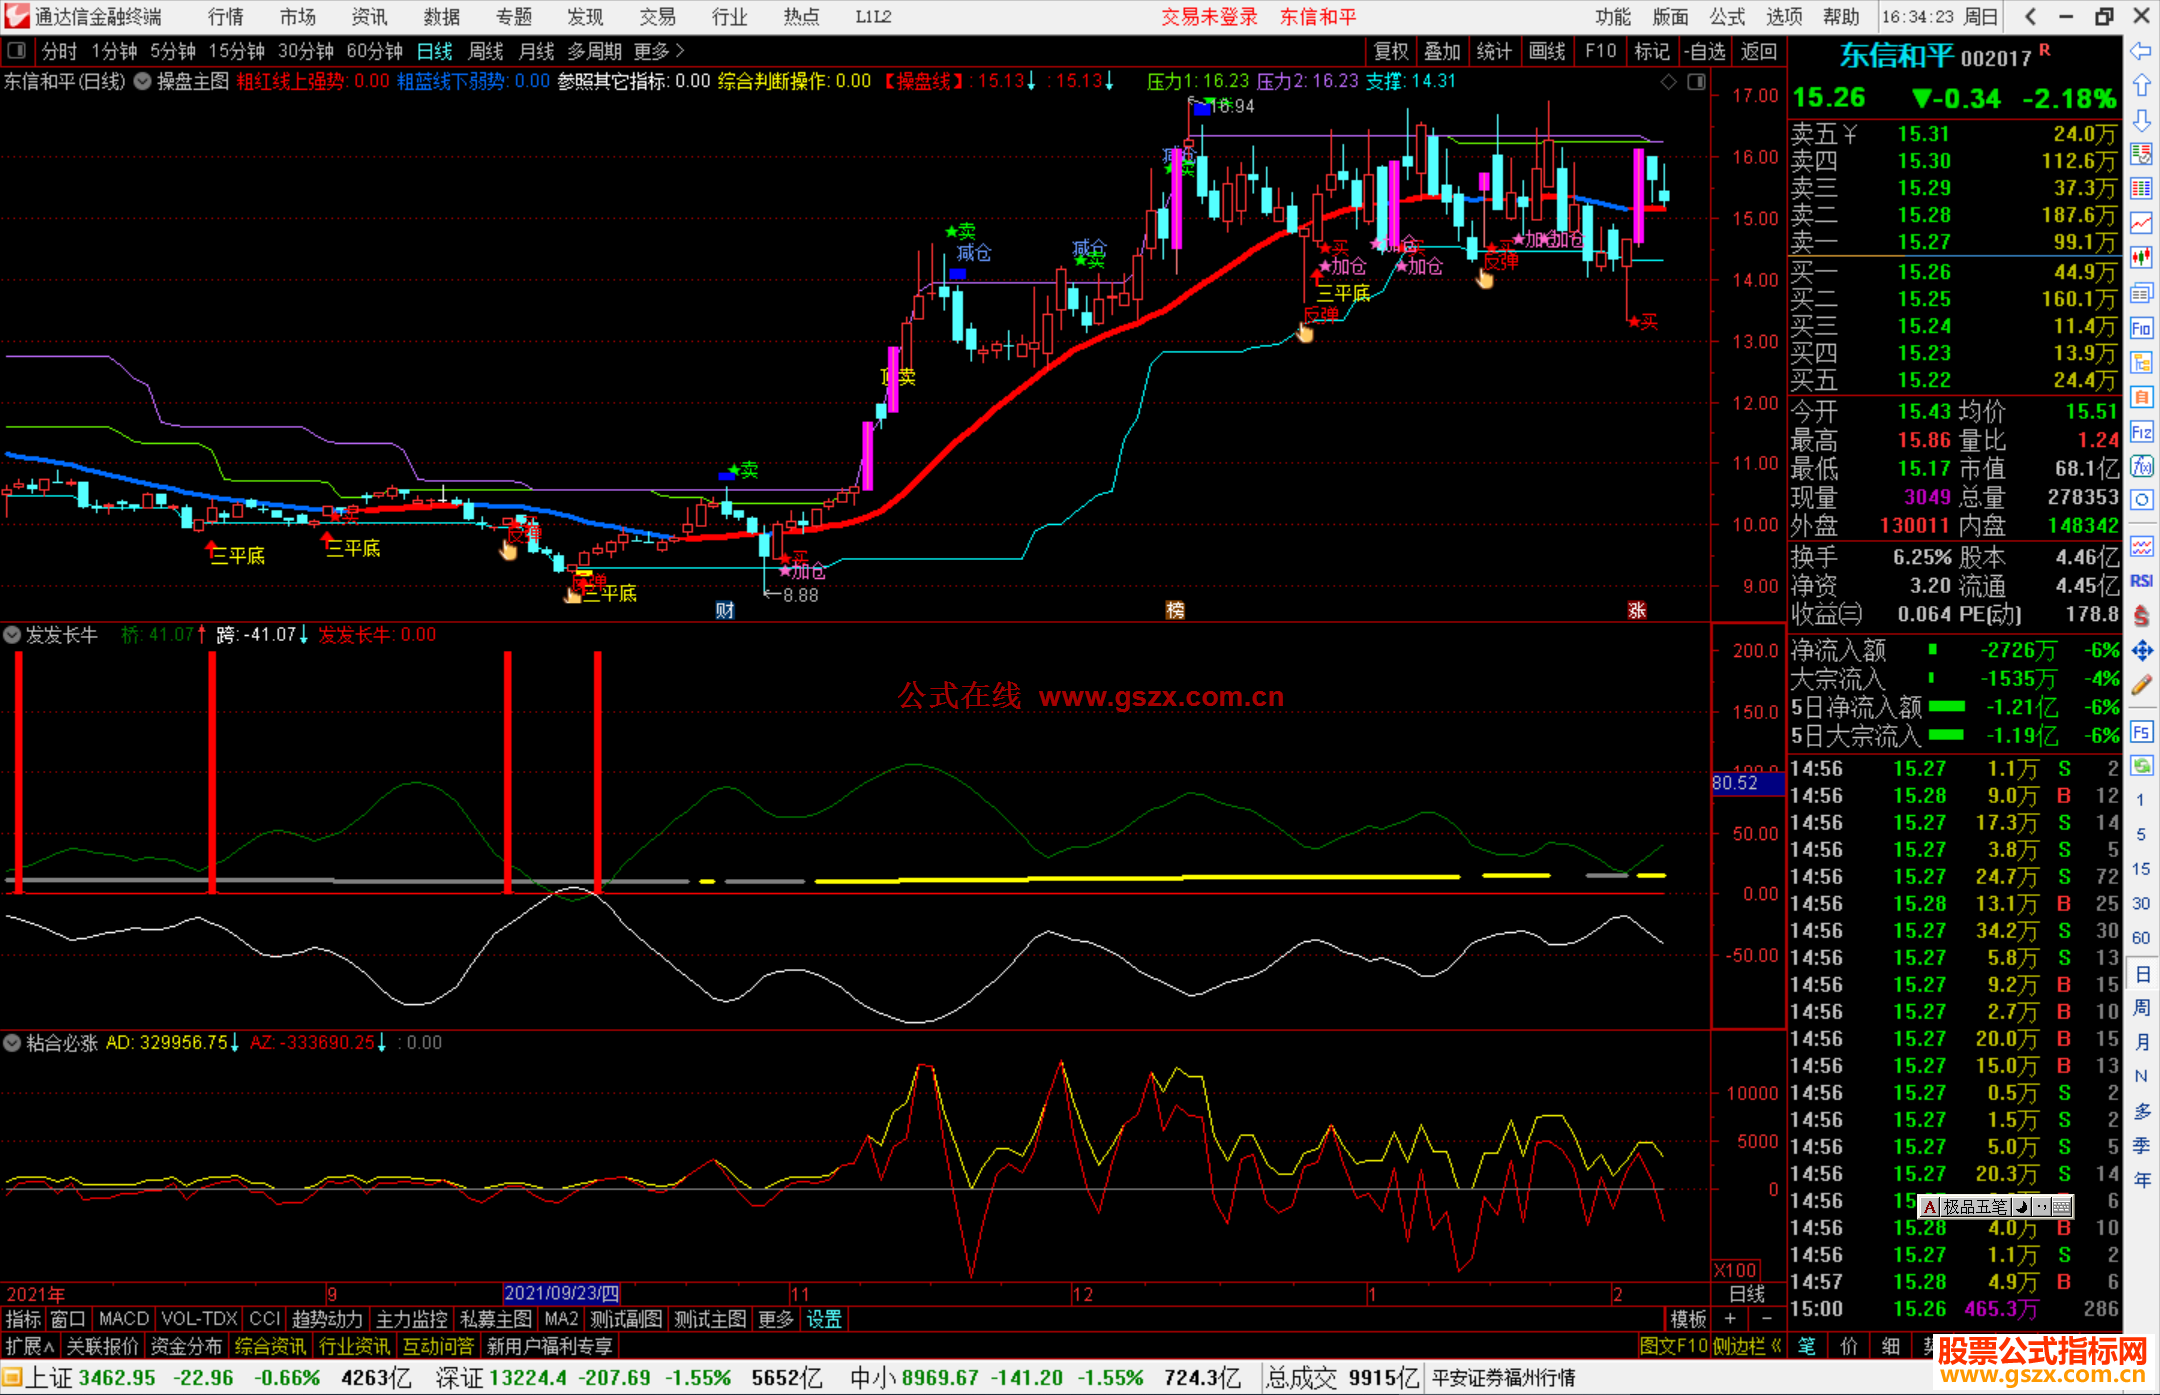
Task: Click the RSI indicator icon
Action: pyautogui.click(x=2141, y=581)
